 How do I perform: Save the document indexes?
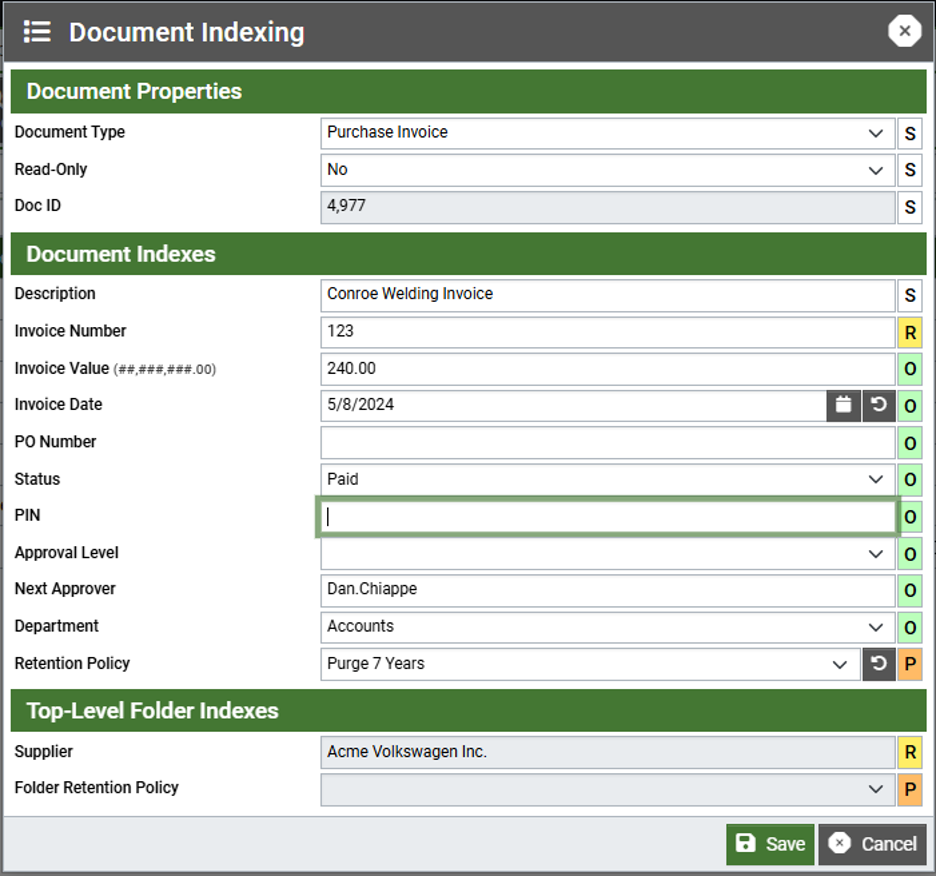click(x=770, y=844)
